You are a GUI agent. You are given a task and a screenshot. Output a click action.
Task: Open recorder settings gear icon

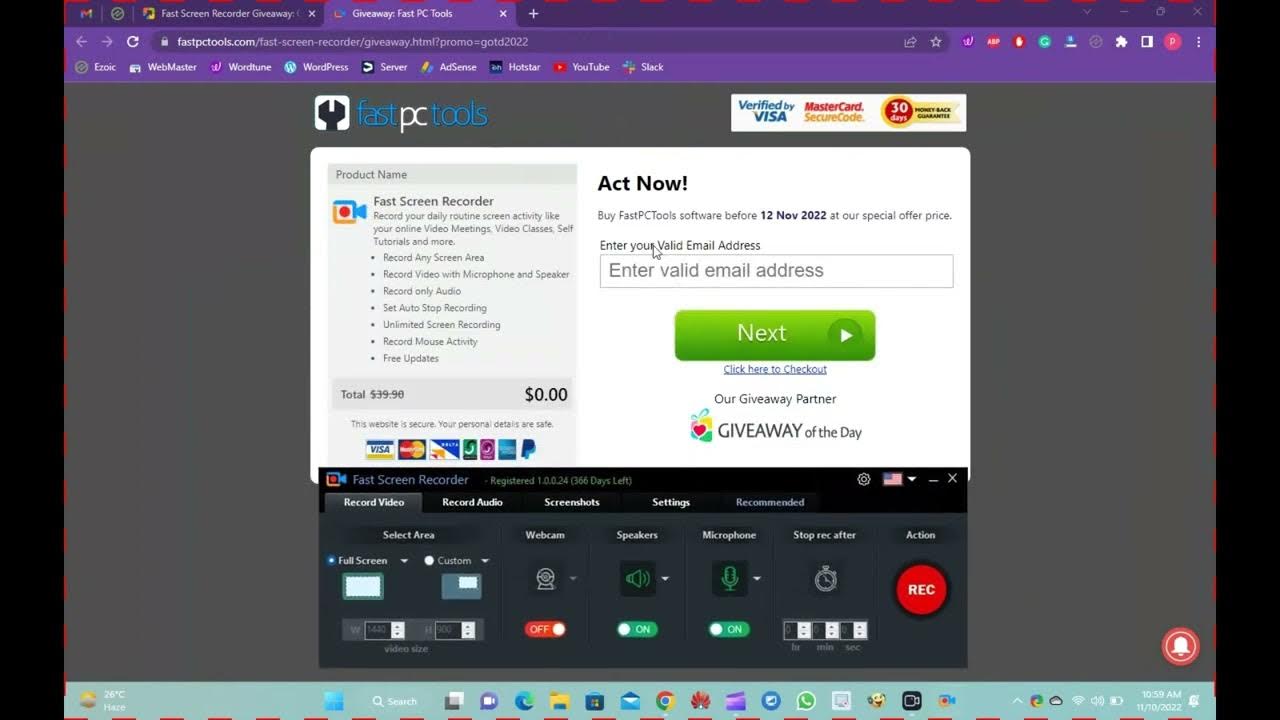click(x=864, y=479)
